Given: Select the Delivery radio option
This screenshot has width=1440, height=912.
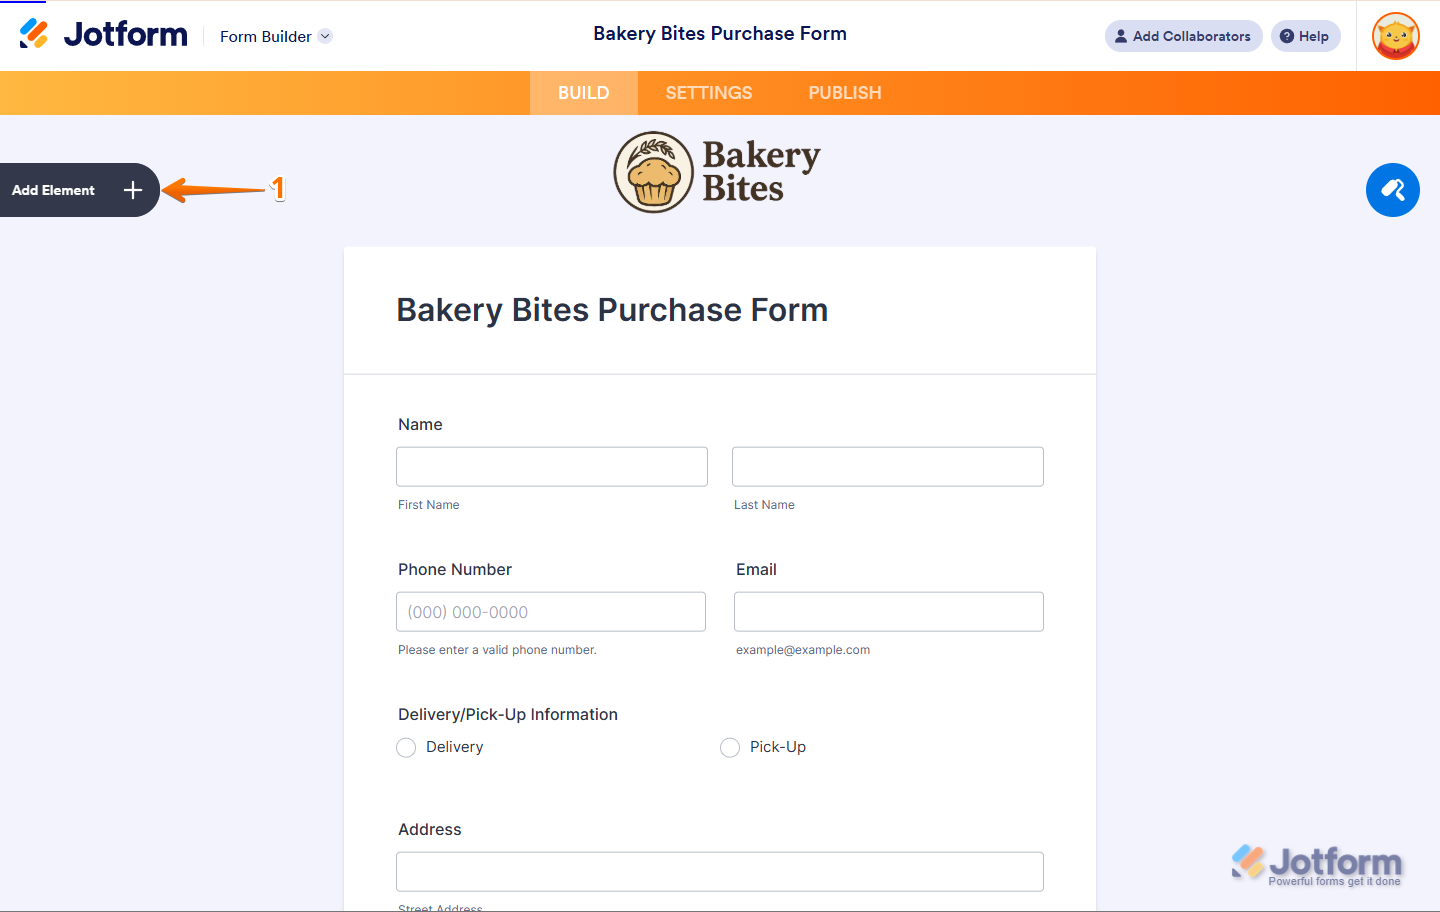Looking at the screenshot, I should (x=406, y=748).
